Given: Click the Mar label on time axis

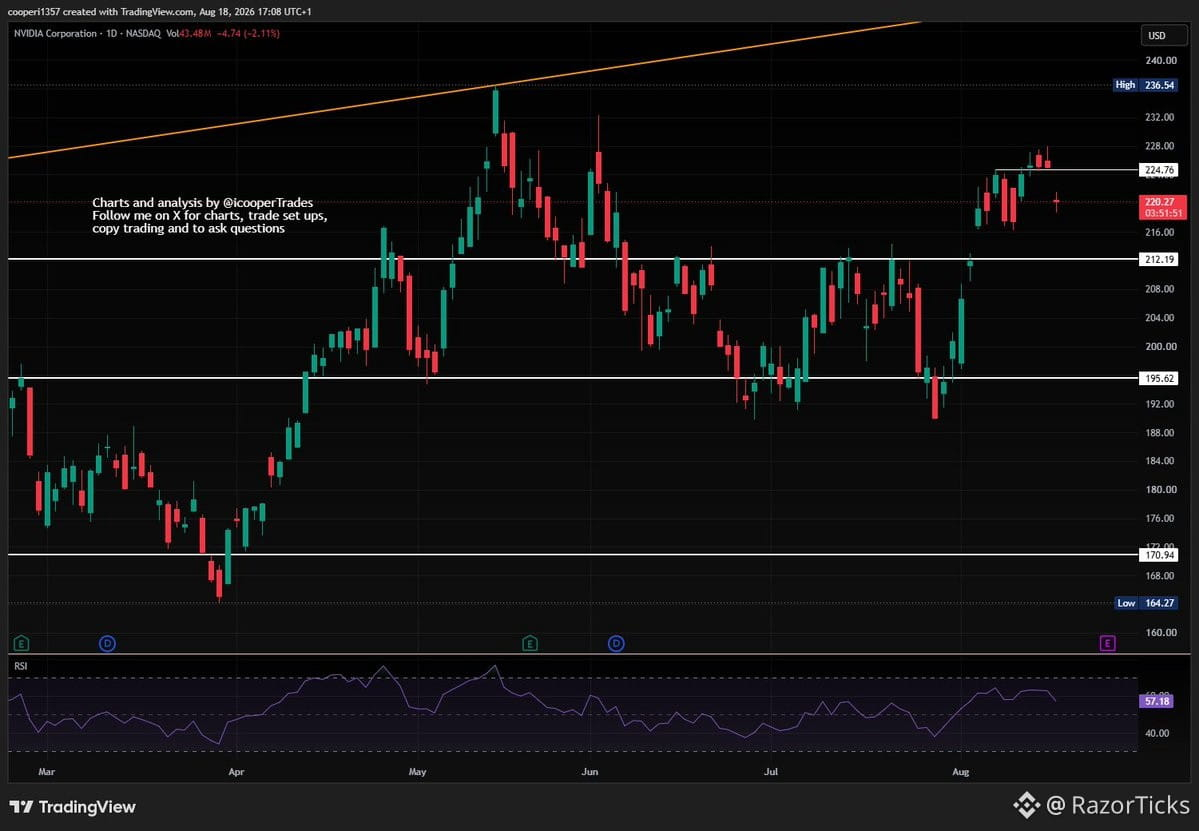Looking at the screenshot, I should point(47,771).
